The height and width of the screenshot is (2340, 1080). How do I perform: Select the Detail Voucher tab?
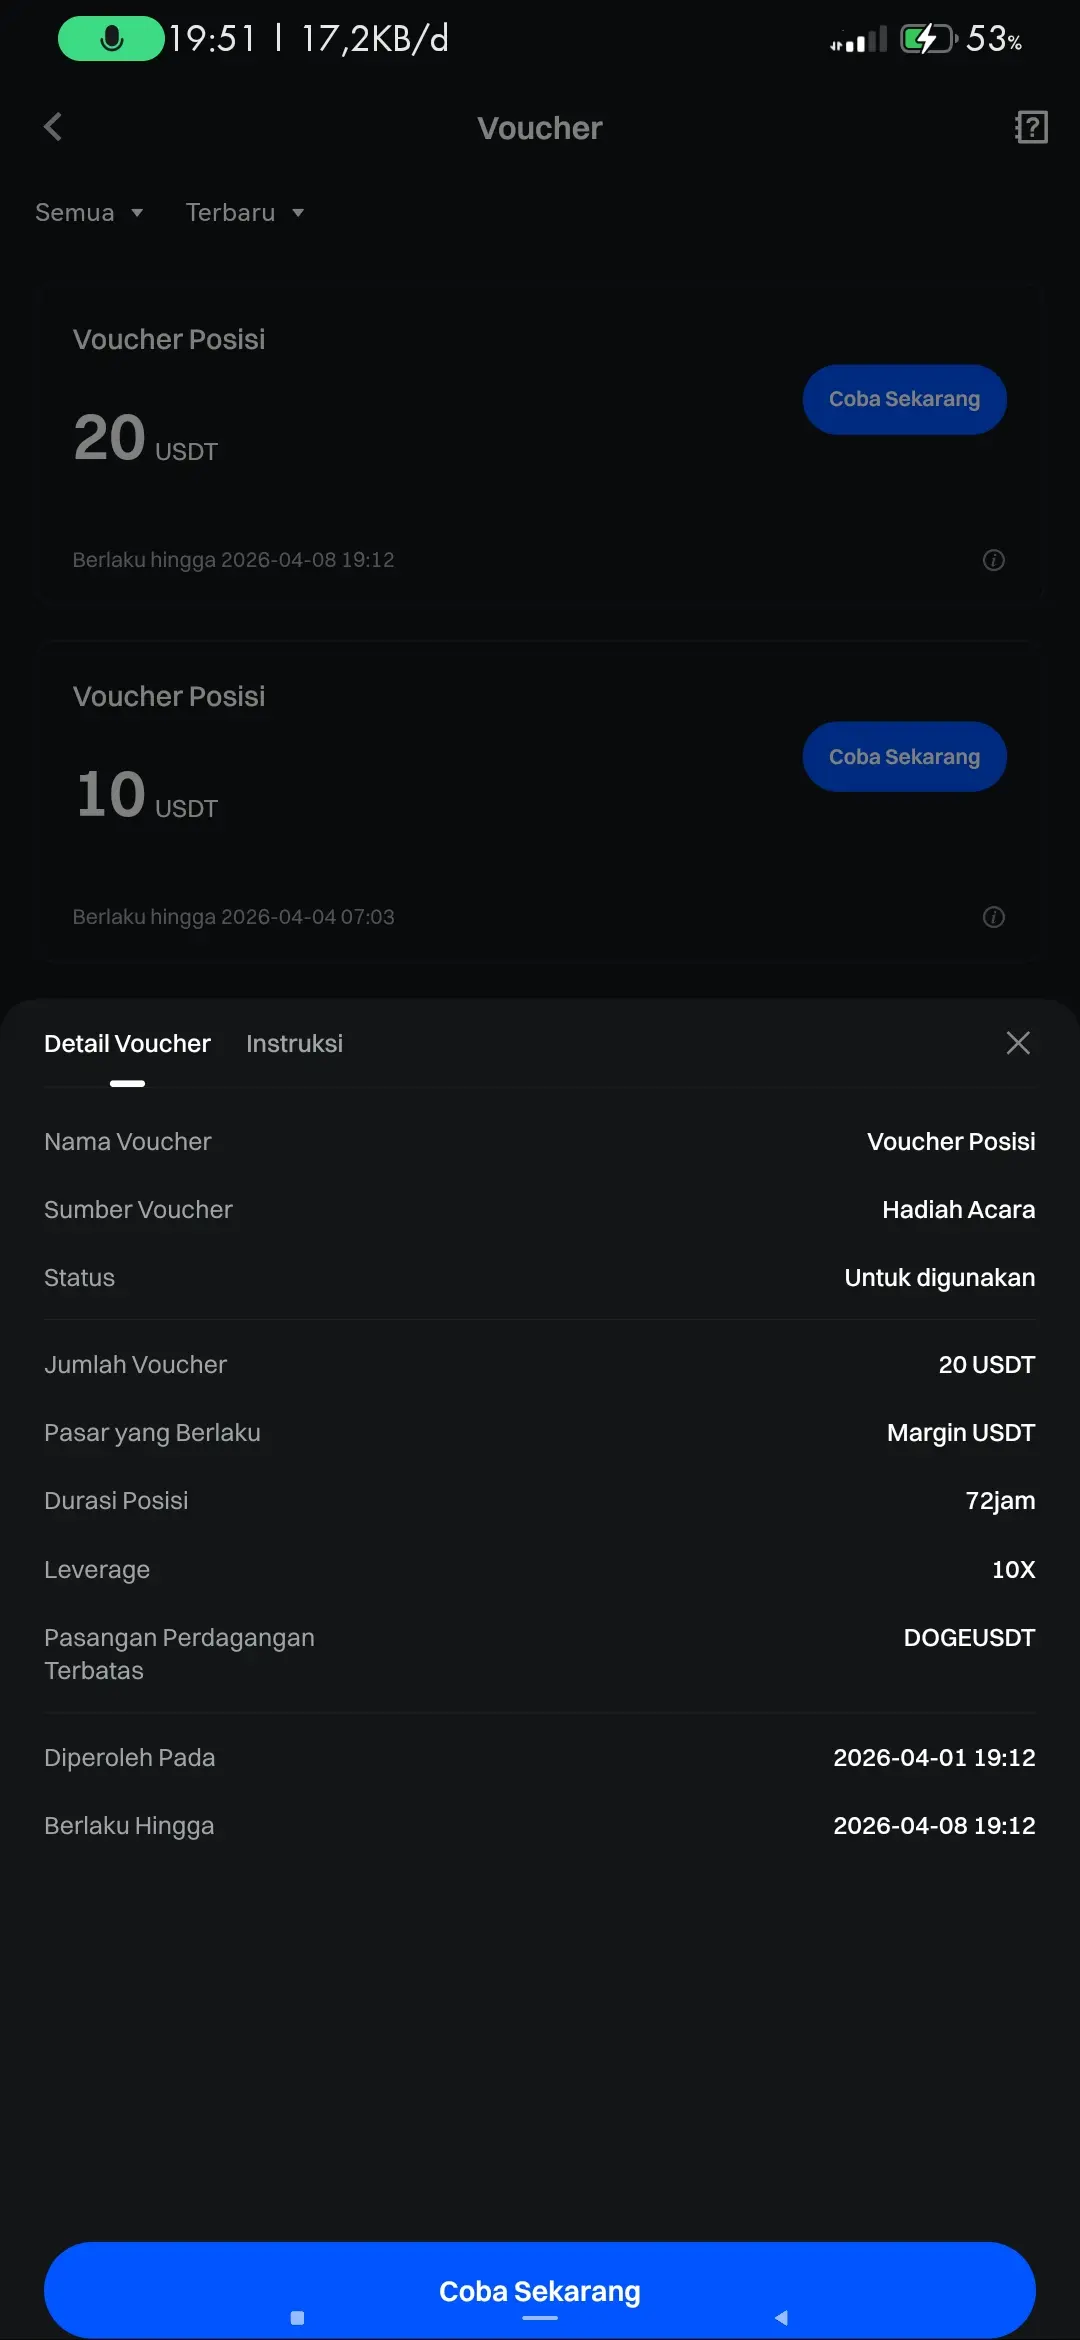point(127,1043)
